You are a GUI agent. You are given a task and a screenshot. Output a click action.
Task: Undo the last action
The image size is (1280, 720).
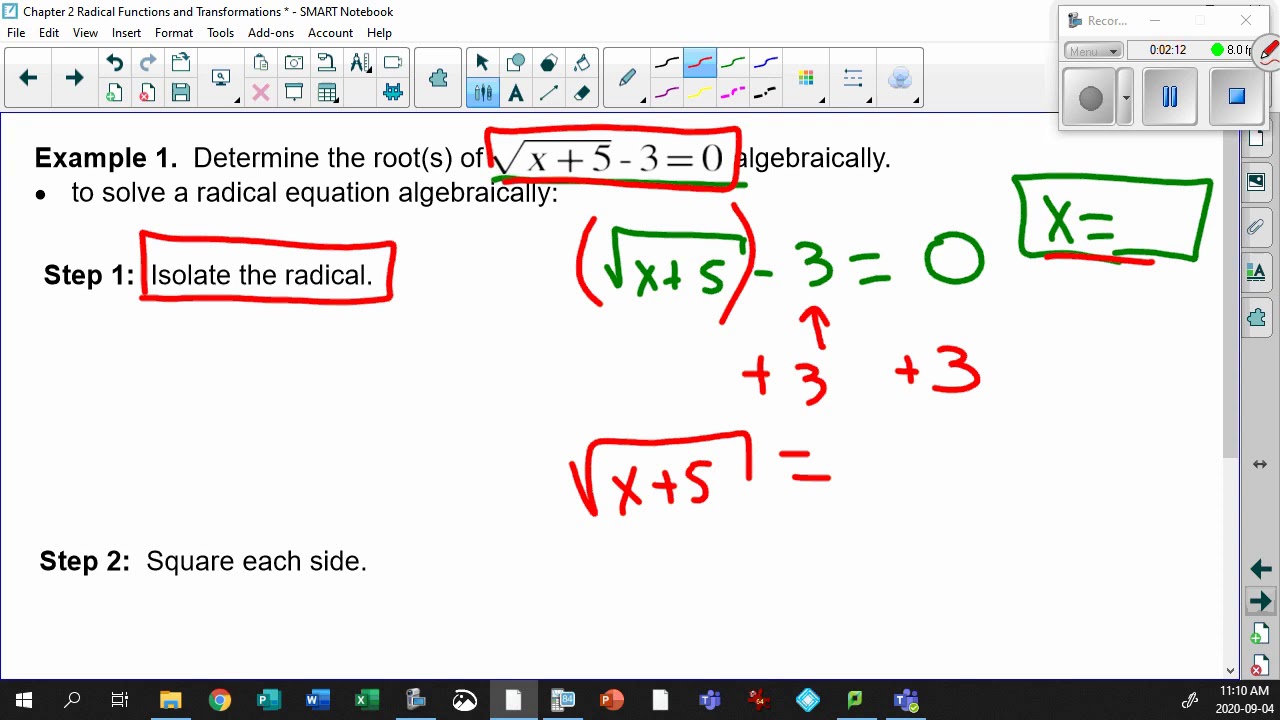point(114,63)
